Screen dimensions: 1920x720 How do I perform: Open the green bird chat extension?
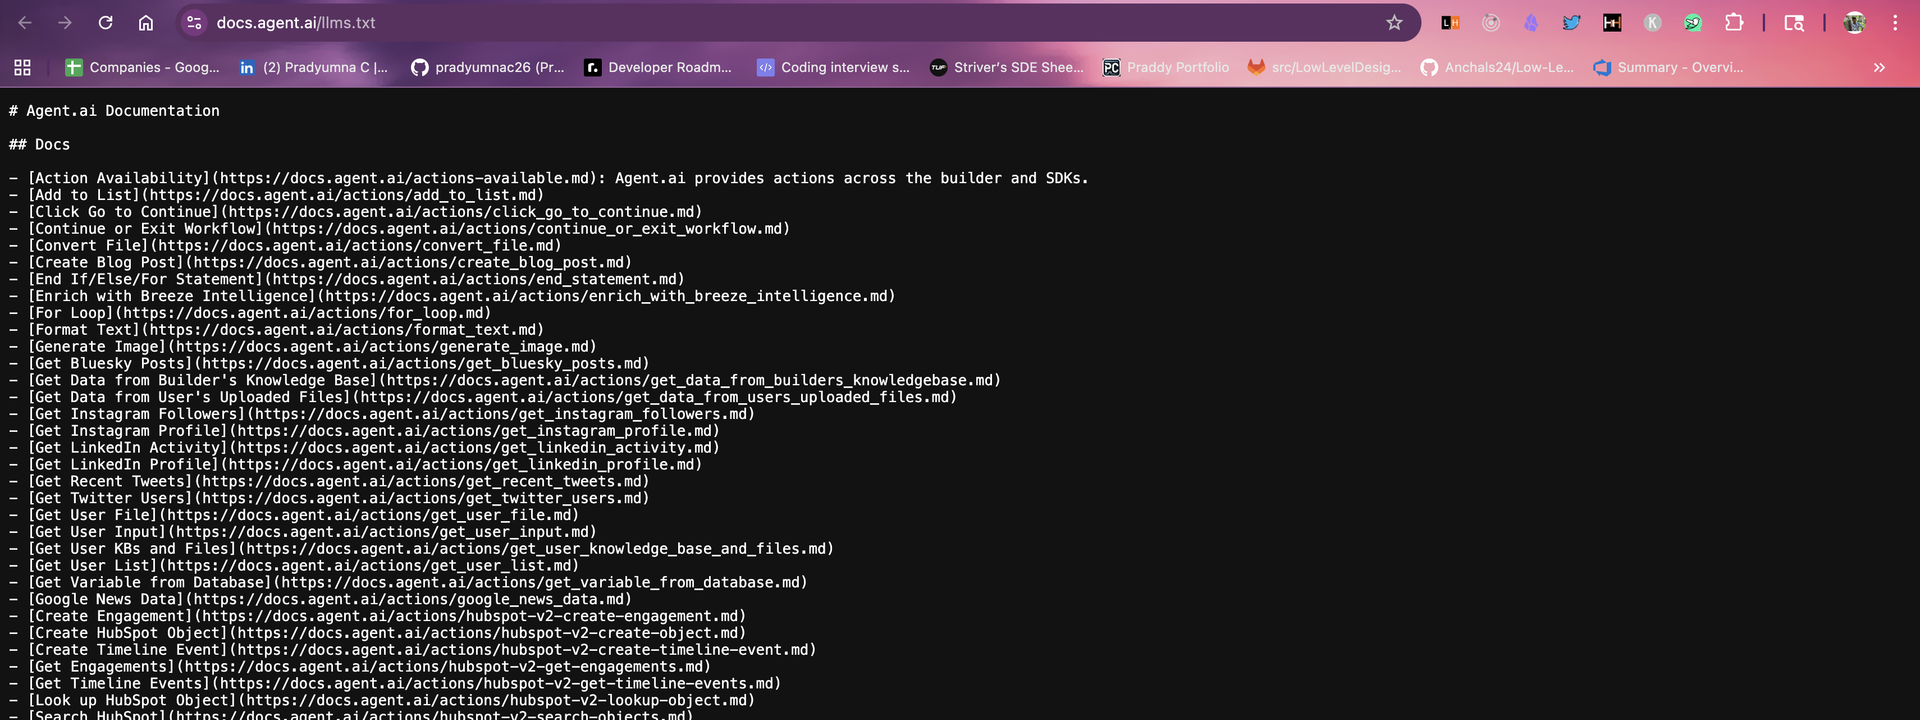[x=1693, y=22]
